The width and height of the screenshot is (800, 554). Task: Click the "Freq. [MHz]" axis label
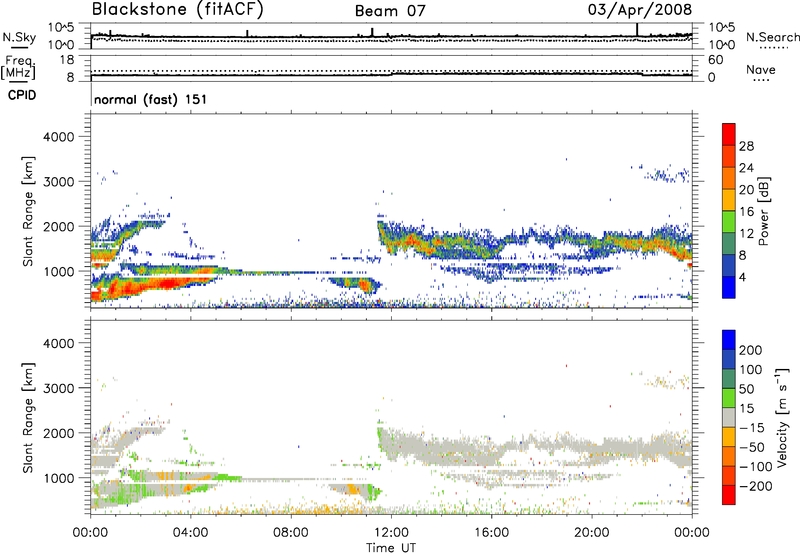tap(18, 67)
